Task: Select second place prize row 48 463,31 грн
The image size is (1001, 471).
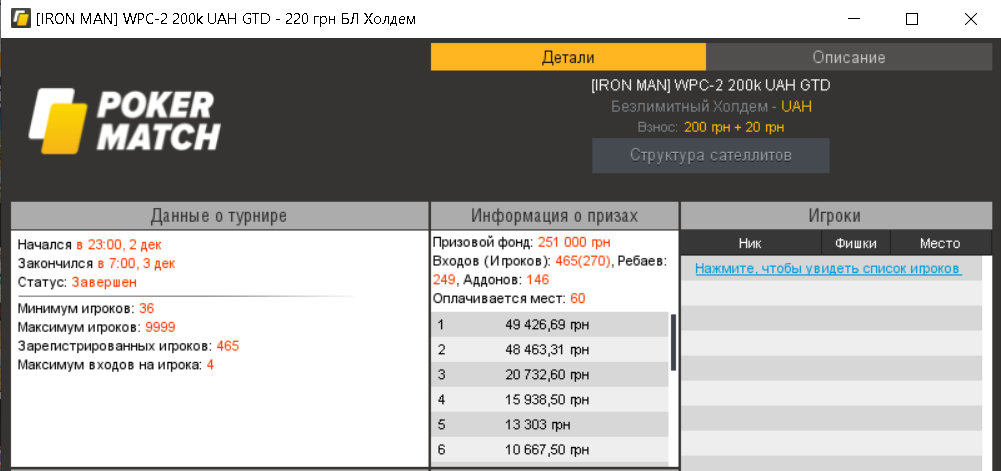Action: click(550, 350)
